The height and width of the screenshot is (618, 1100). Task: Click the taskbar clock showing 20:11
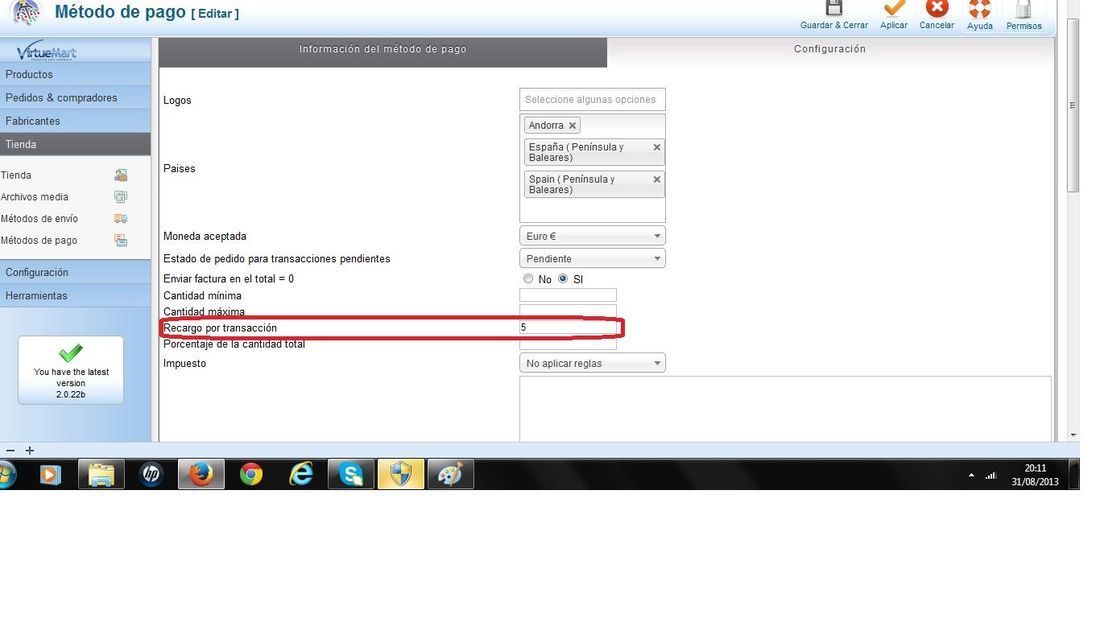1035,475
